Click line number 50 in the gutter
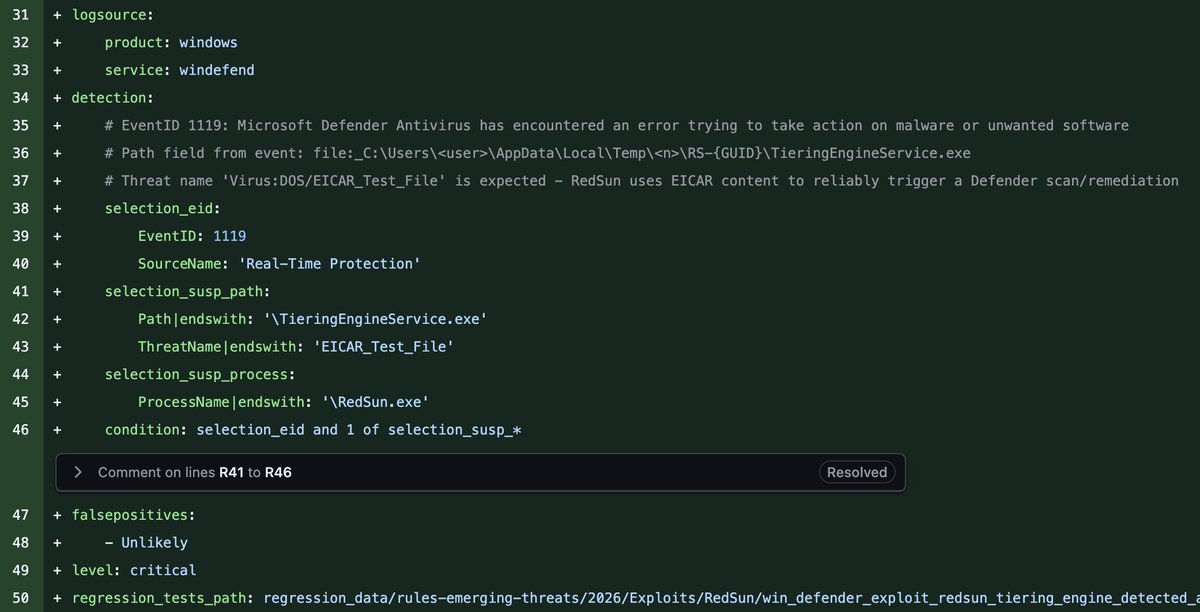1200x612 pixels. pos(21,598)
